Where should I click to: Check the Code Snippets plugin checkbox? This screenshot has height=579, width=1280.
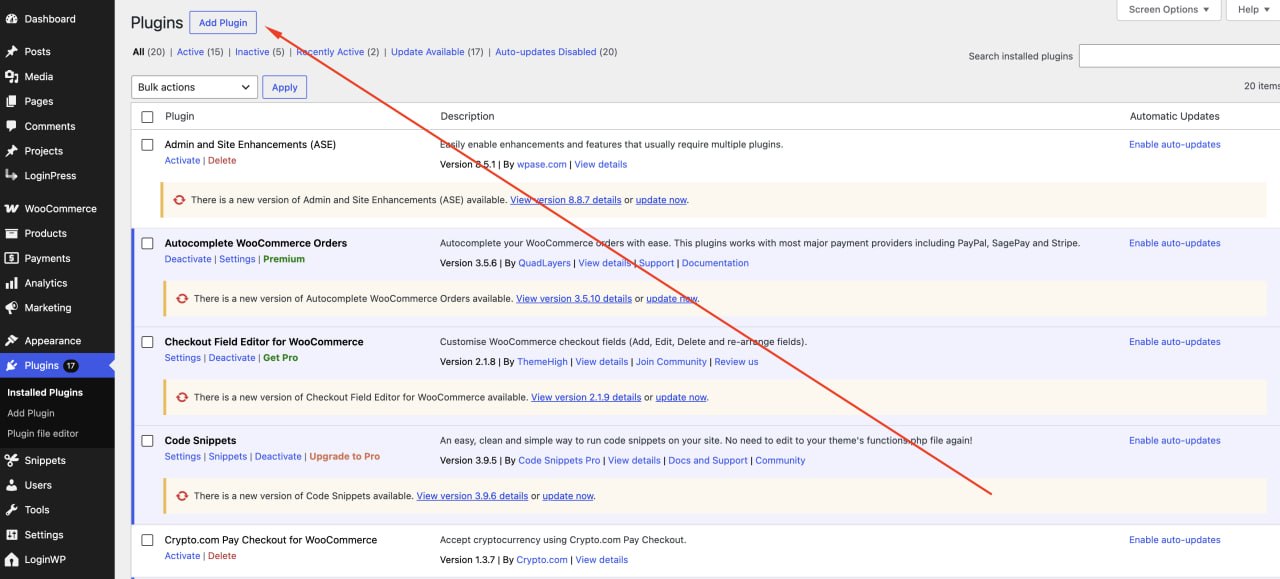147,441
